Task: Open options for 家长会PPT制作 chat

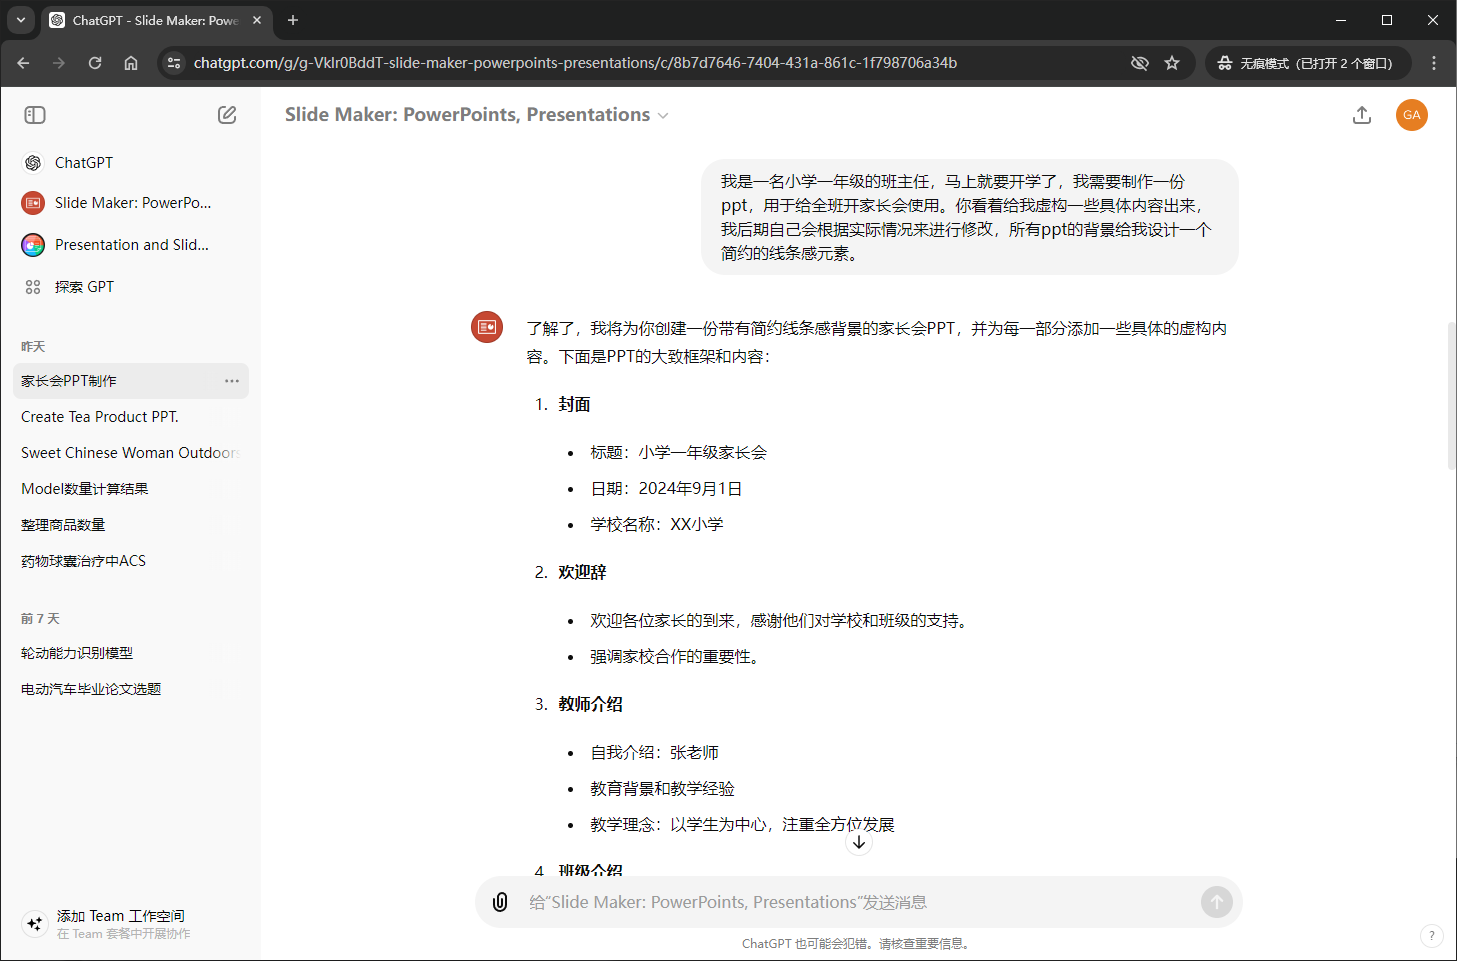Action: point(232,381)
